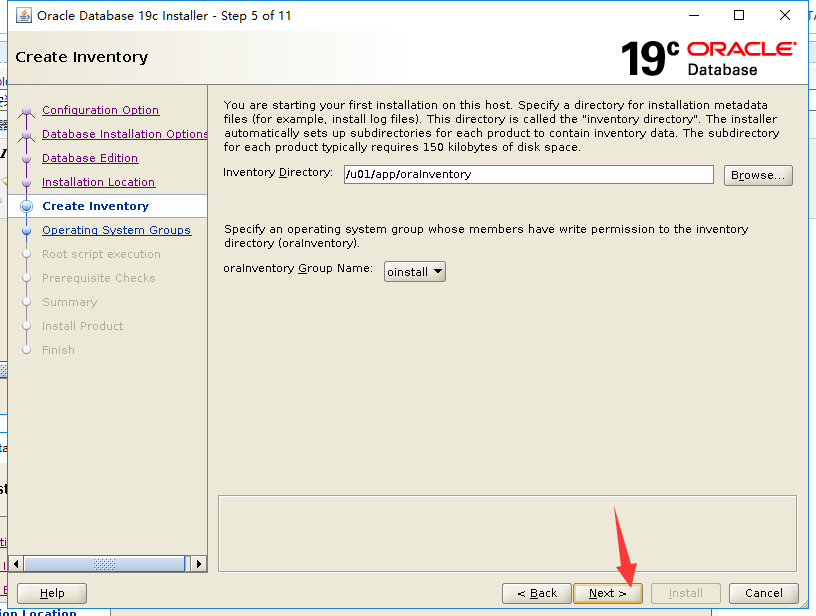Open the Database Edition step
The width and height of the screenshot is (816, 616).
pos(90,158)
